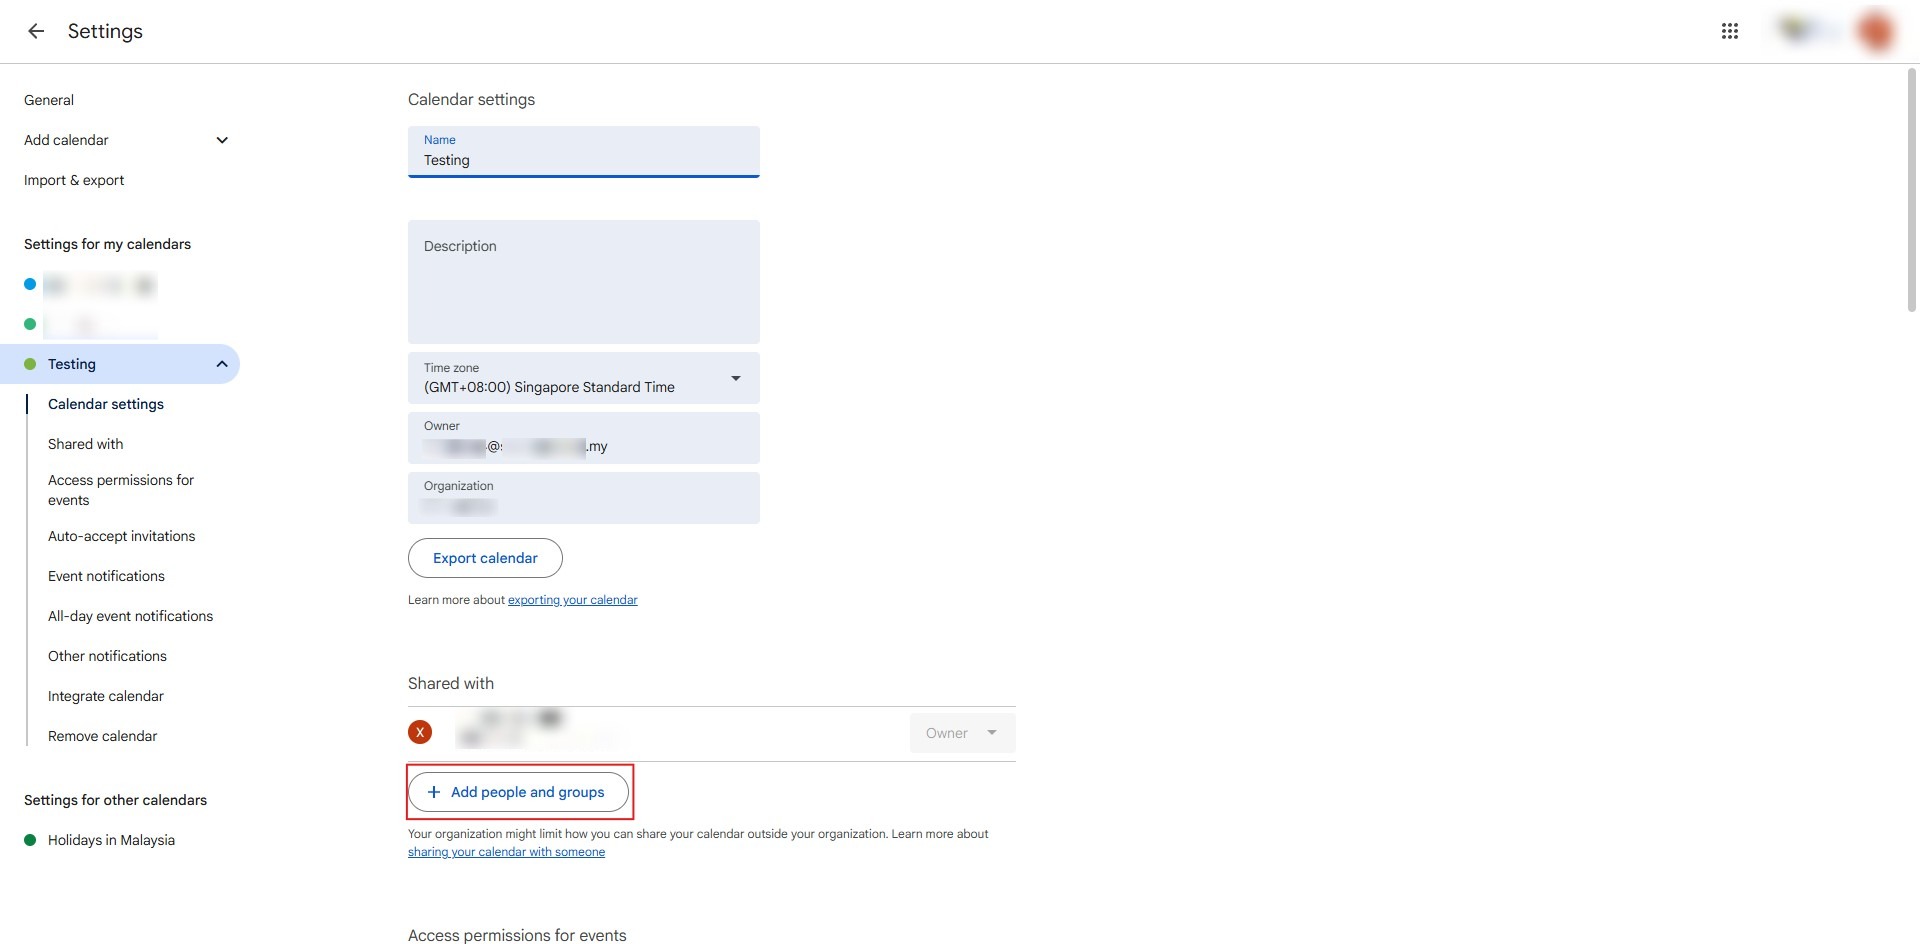Go to Import & export
This screenshot has width=1920, height=944.
[x=74, y=180]
